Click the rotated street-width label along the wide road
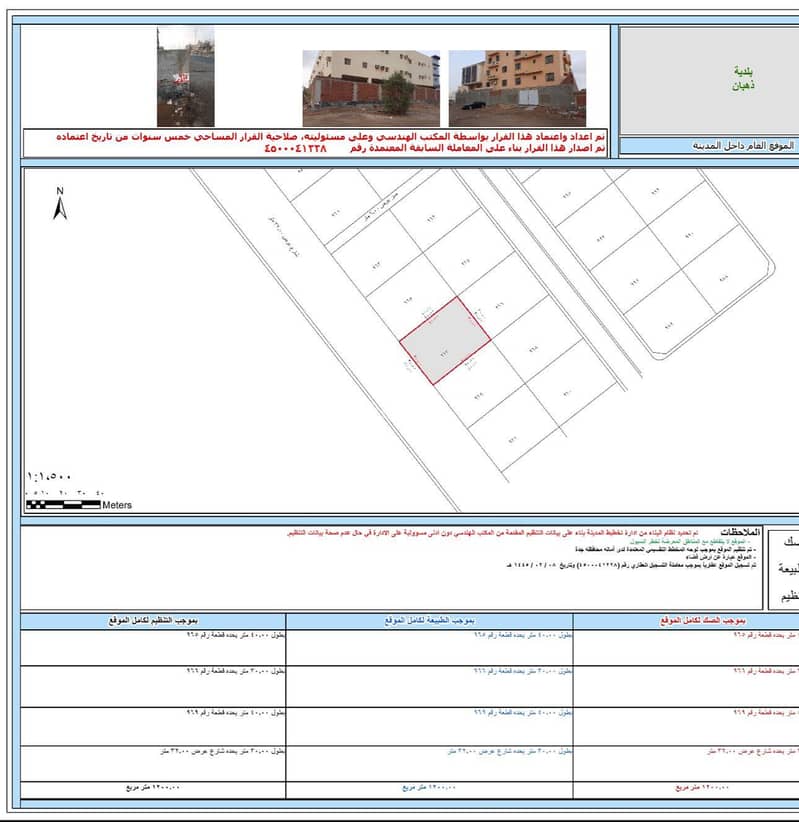Screen dimensions: 799x822 (x=284, y=236)
